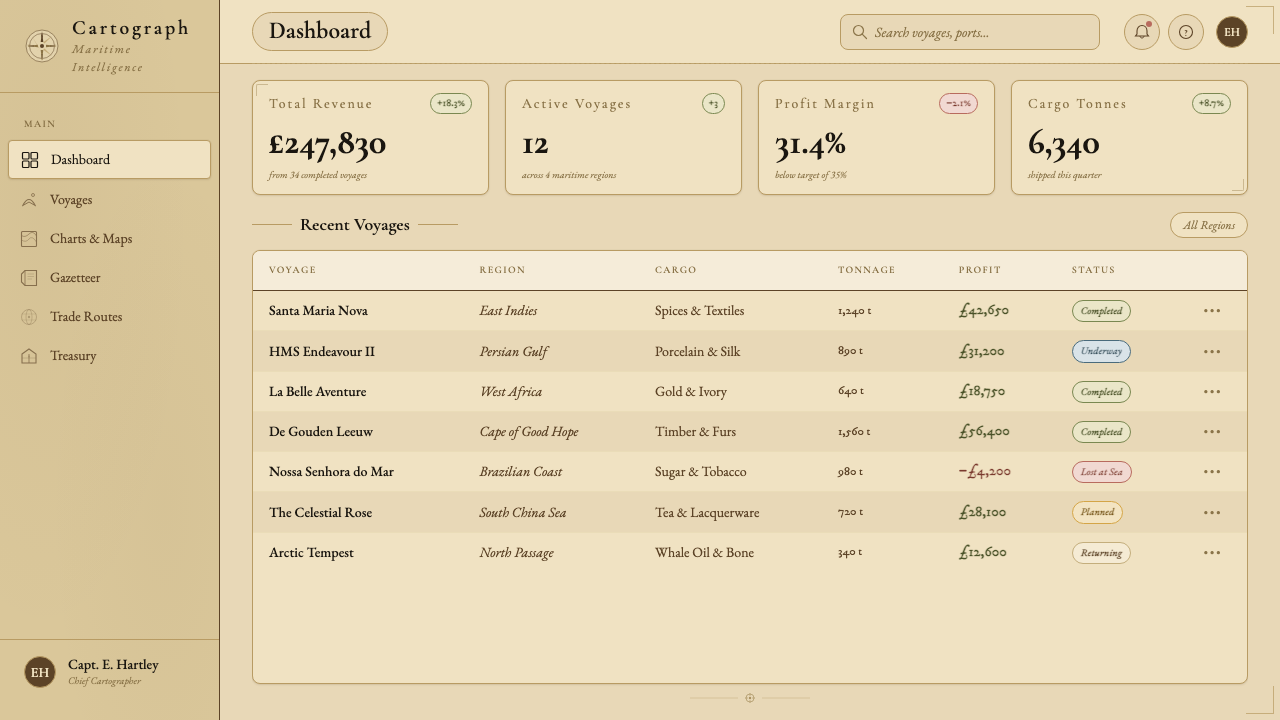Click the compass ornament below the table

(x=750, y=698)
